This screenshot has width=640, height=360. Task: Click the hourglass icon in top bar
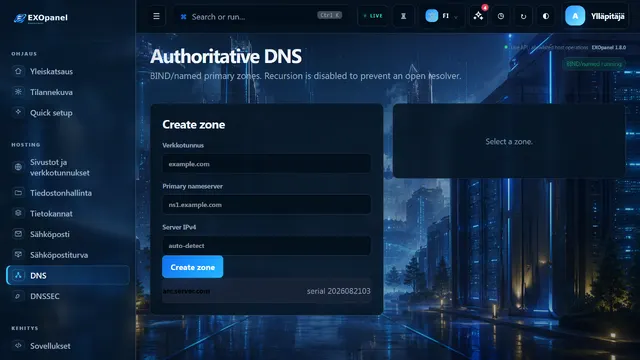tap(403, 16)
